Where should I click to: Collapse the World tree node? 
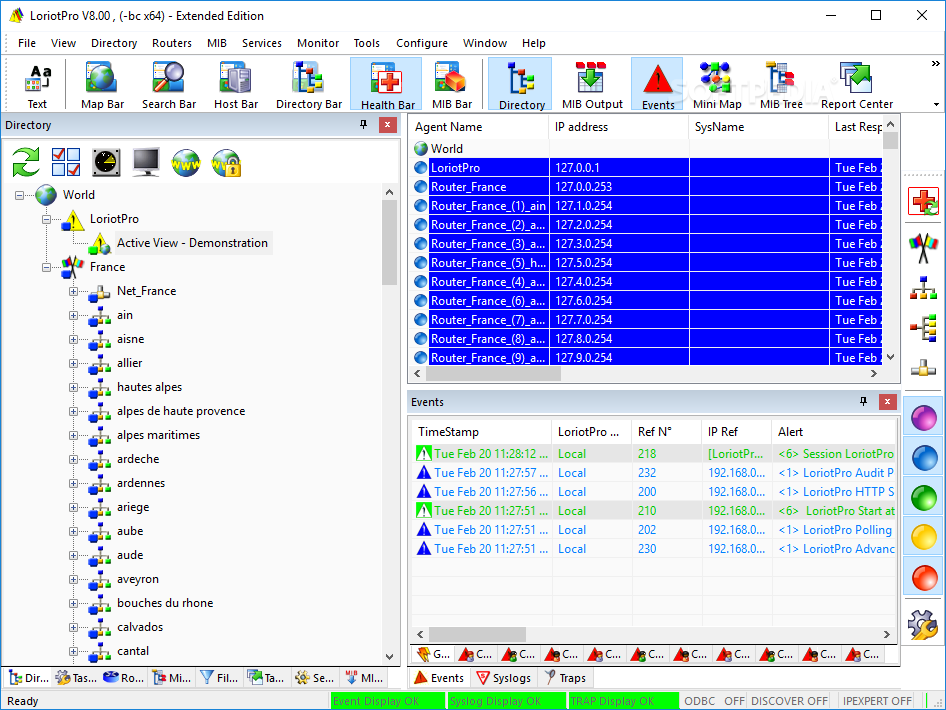[x=19, y=195]
